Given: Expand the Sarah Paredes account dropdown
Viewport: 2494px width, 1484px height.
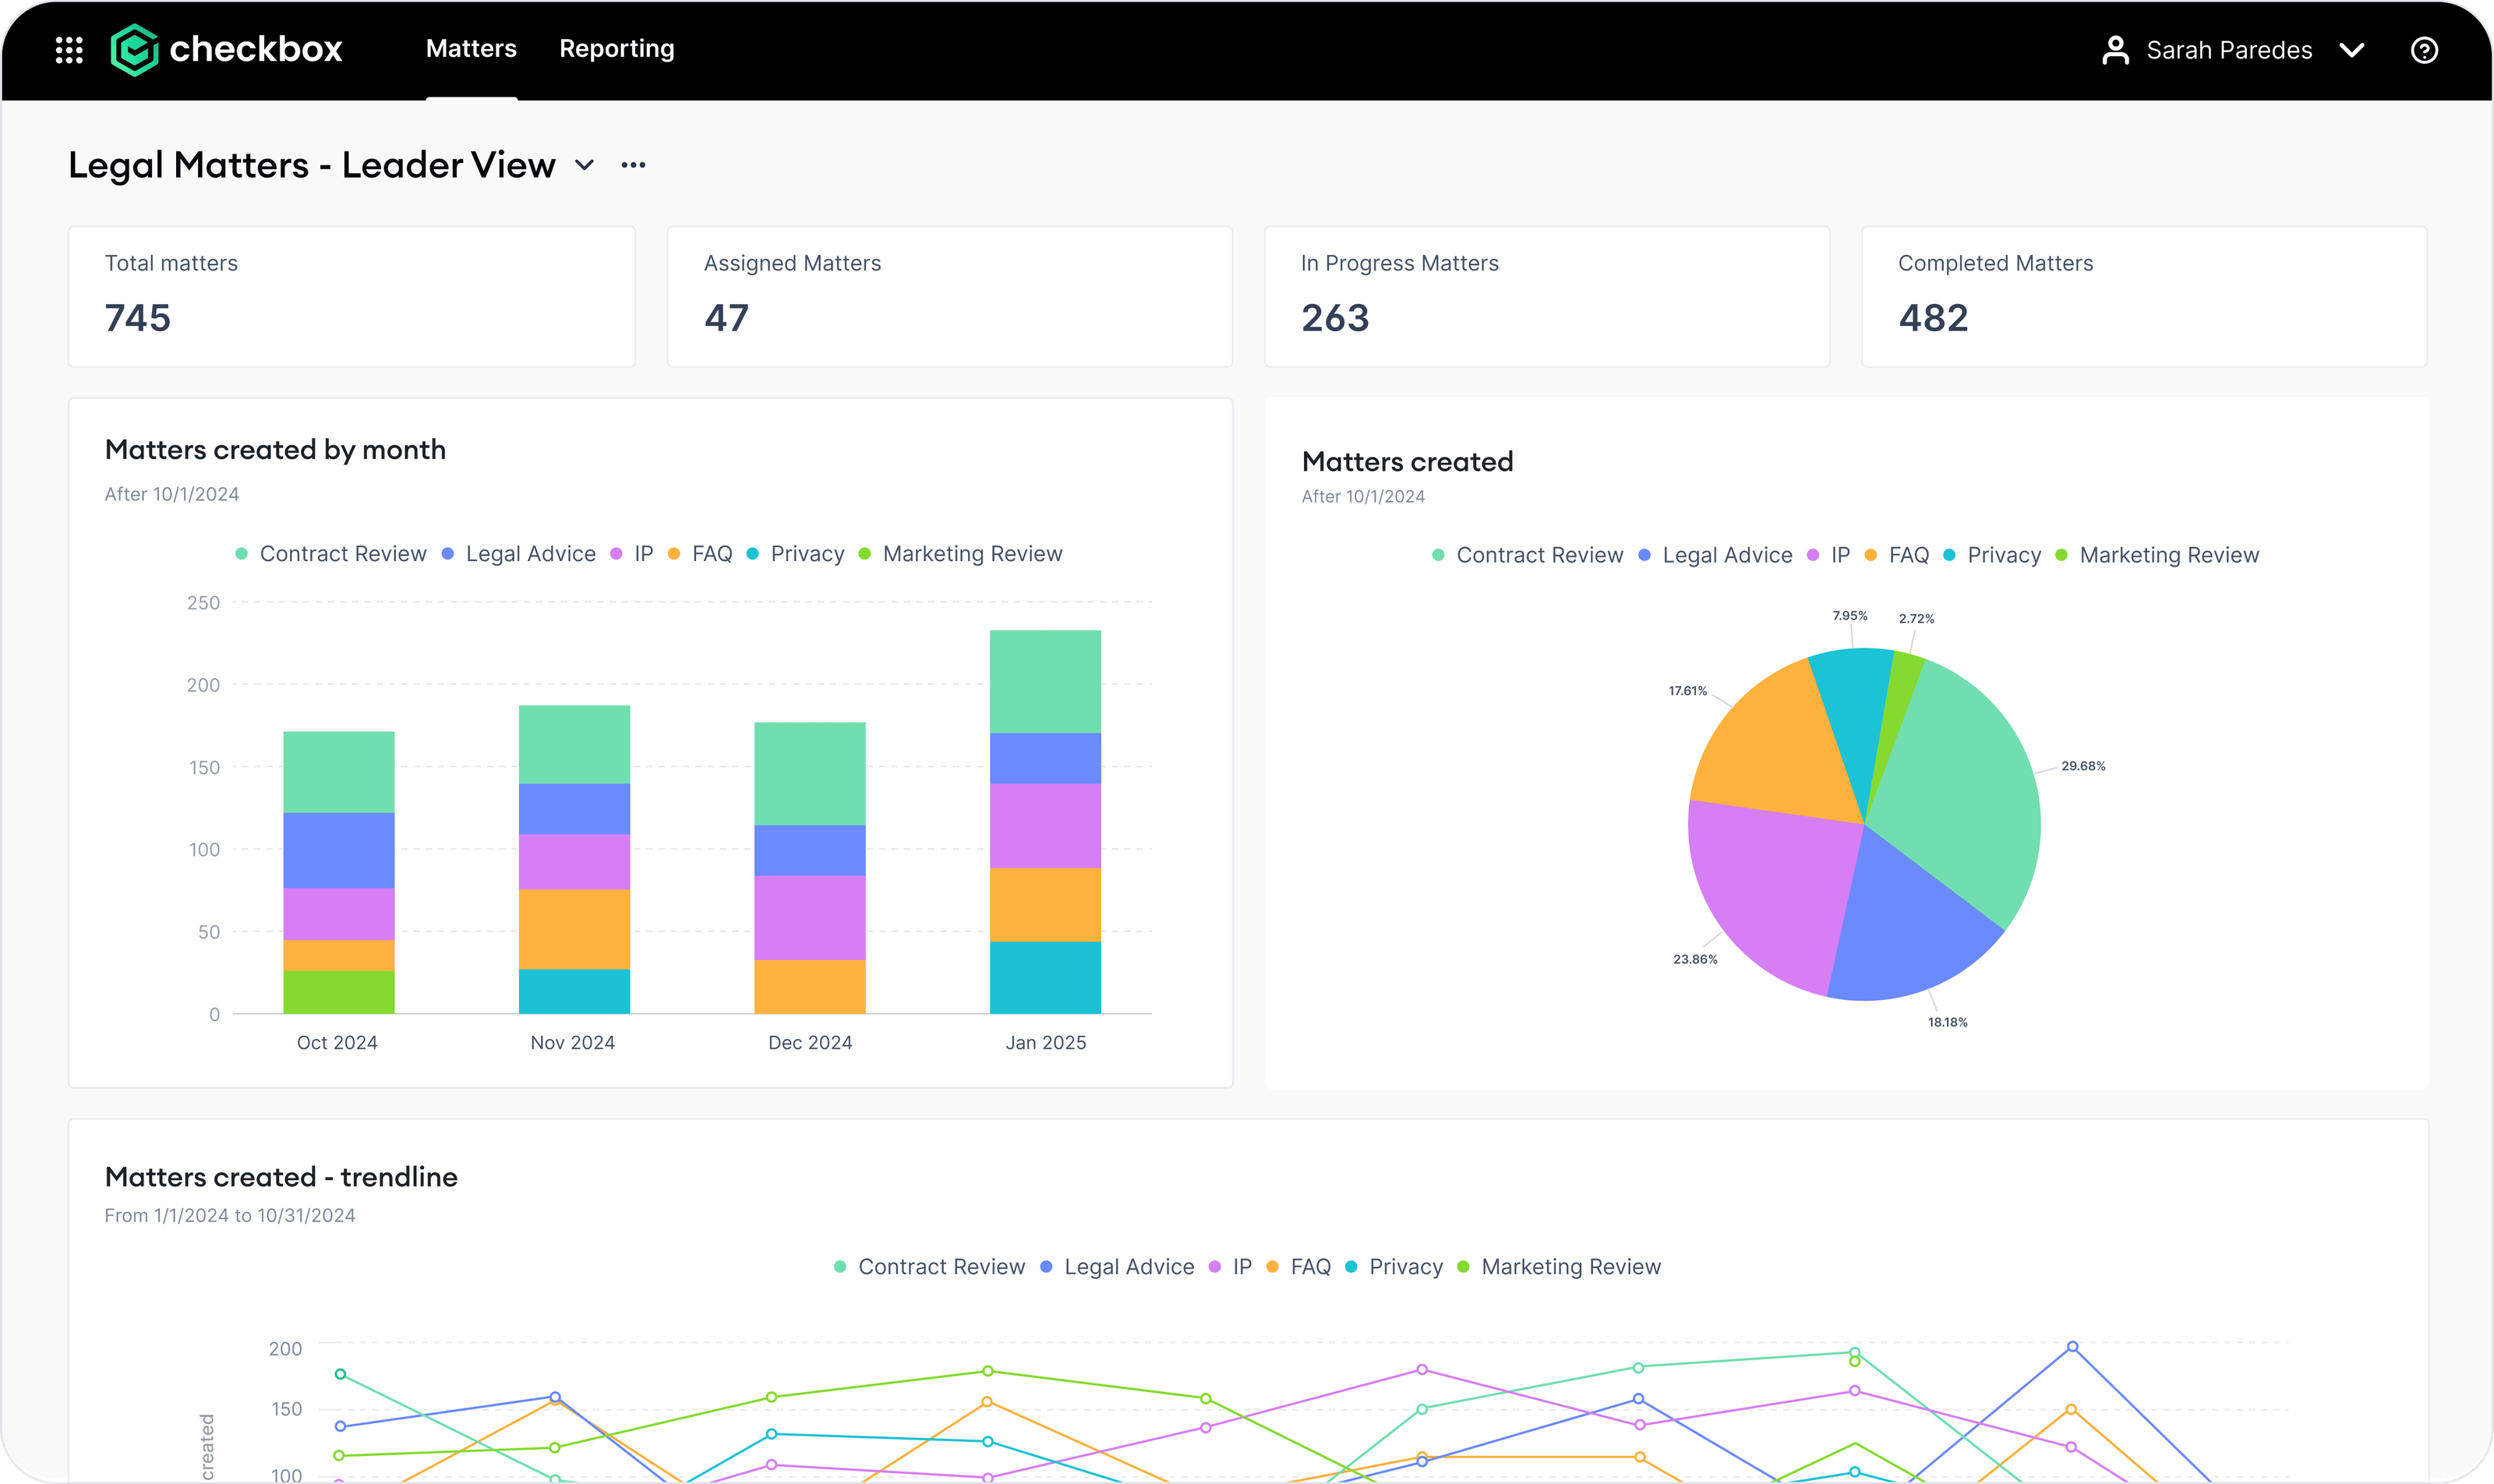Looking at the screenshot, I should pos(2352,50).
